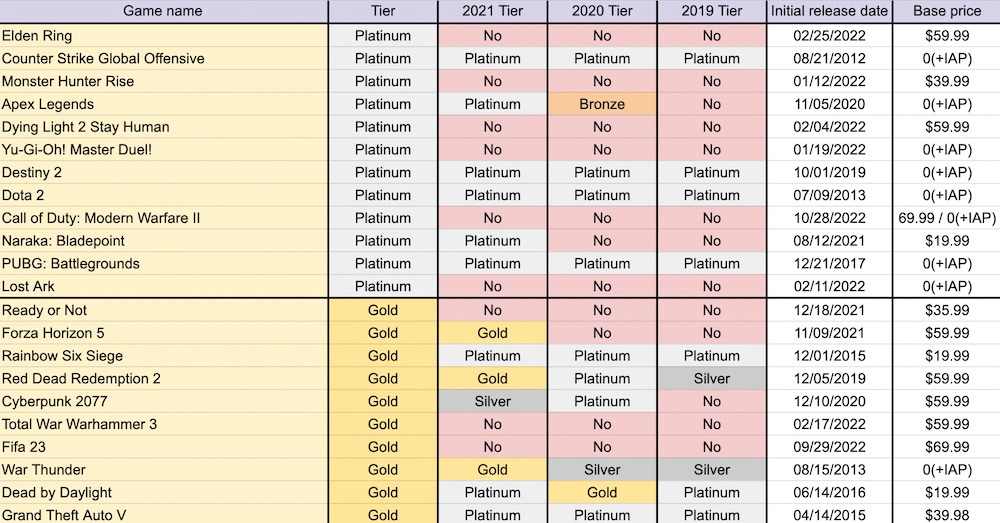Viewport: 1000px width, 523px height.
Task: Select Forza Horizon 5's Gold 2021 cell
Action: click(x=492, y=333)
